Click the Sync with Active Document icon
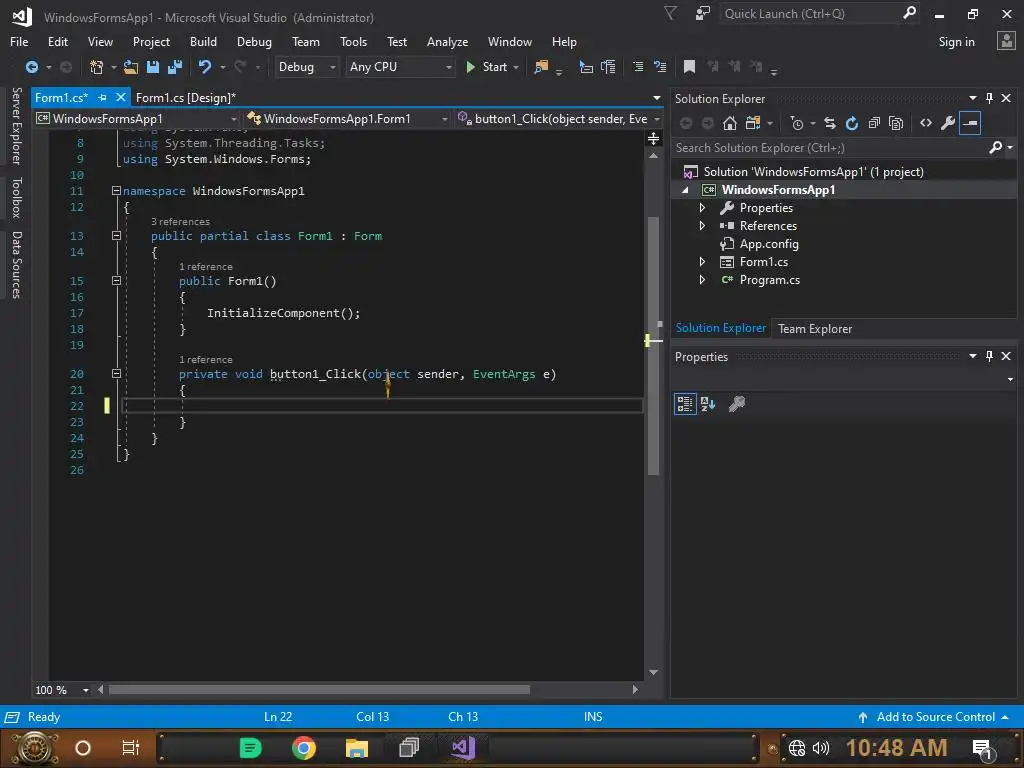The height and width of the screenshot is (768, 1024). point(830,123)
